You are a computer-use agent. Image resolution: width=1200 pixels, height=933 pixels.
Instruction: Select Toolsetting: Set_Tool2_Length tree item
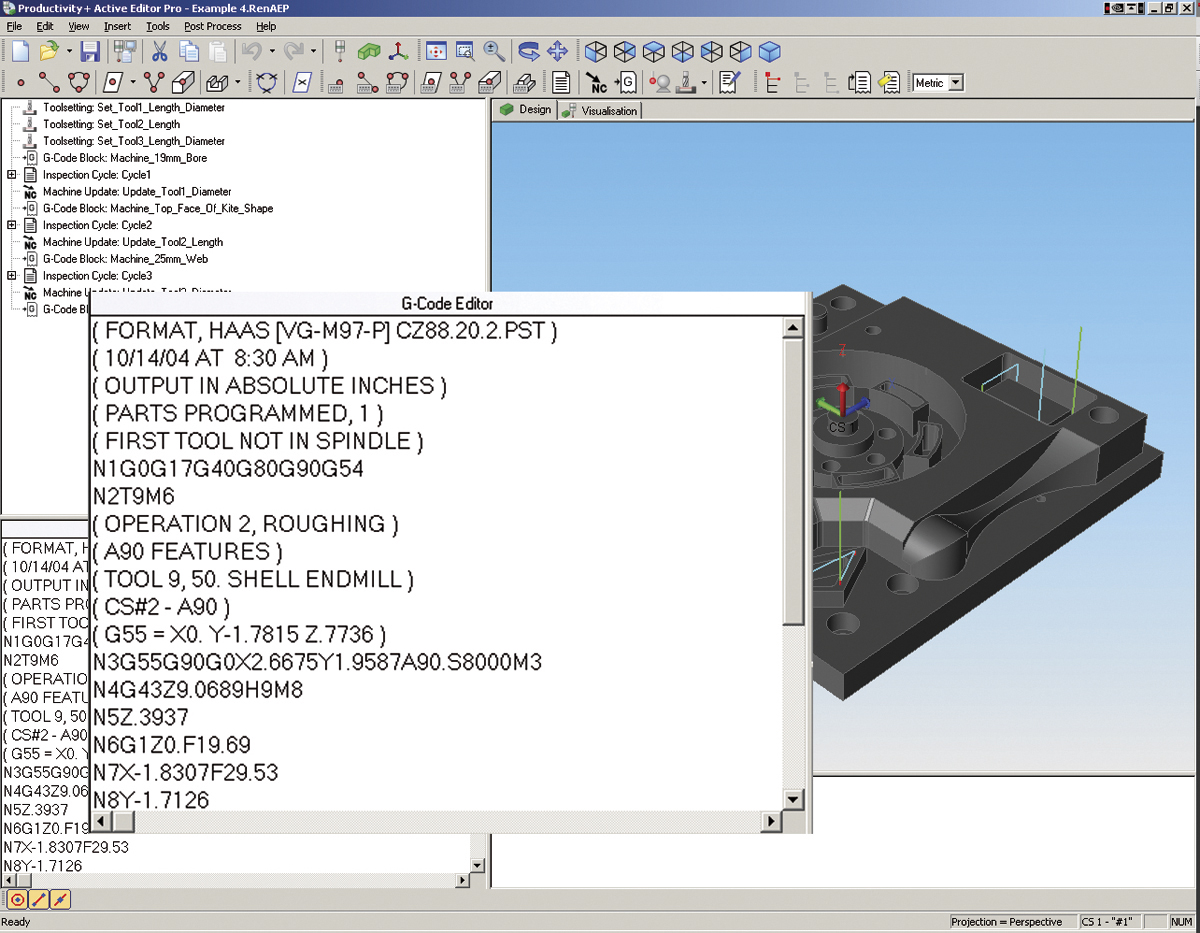pyautogui.click(x=111, y=124)
